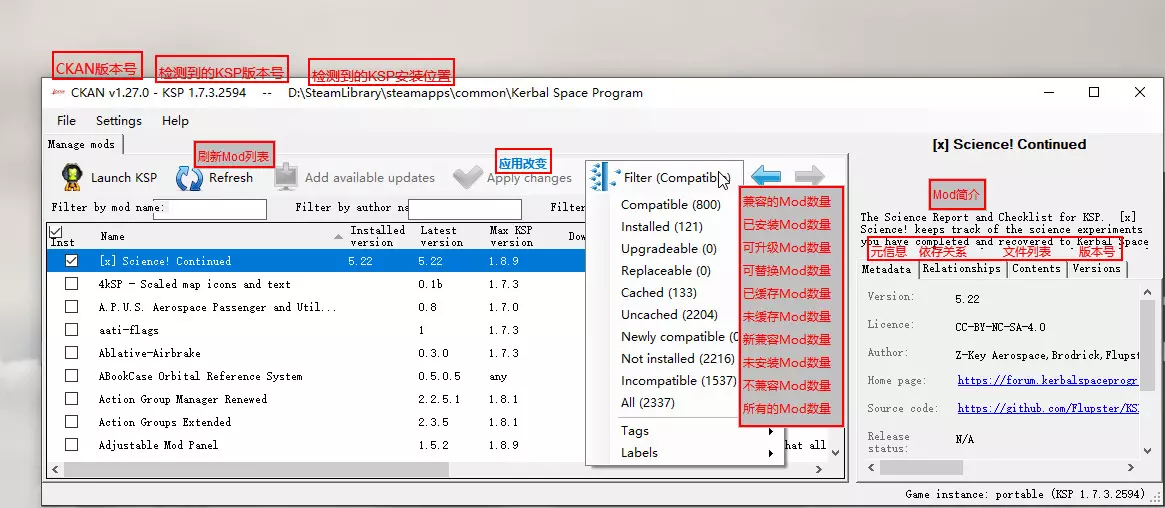The image size is (1165, 508).
Task: Click the metadata panel horizontal scrollbar thumb
Action: point(921,467)
